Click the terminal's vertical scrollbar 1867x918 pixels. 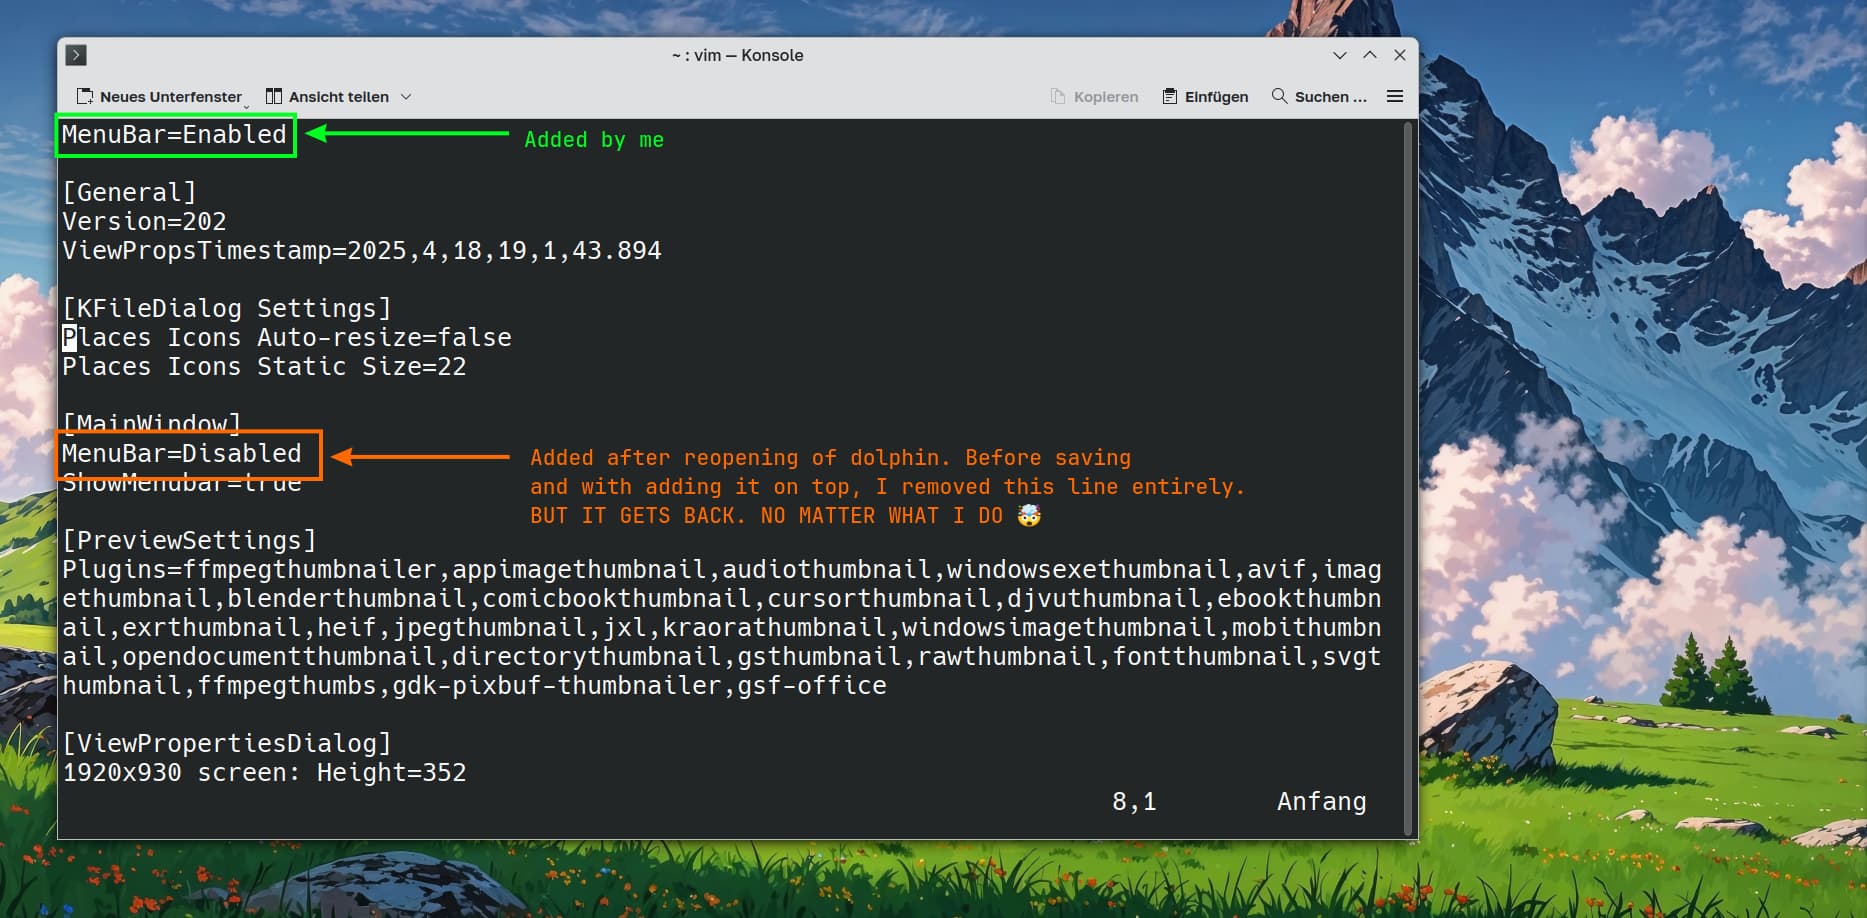pyautogui.click(x=1409, y=478)
